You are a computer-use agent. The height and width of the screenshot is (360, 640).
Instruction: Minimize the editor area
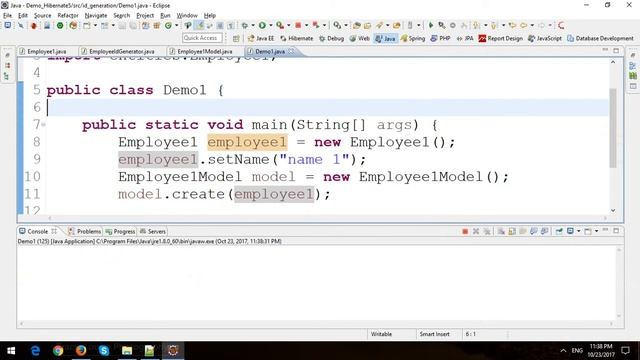tap(605, 50)
